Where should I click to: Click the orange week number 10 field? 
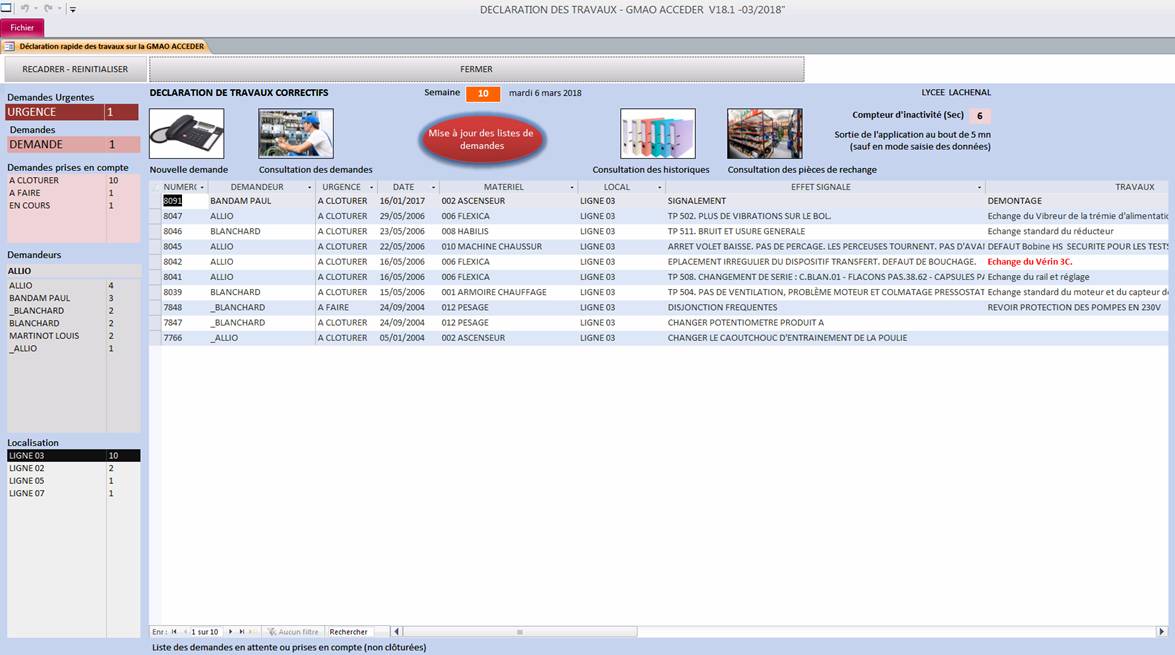483,94
